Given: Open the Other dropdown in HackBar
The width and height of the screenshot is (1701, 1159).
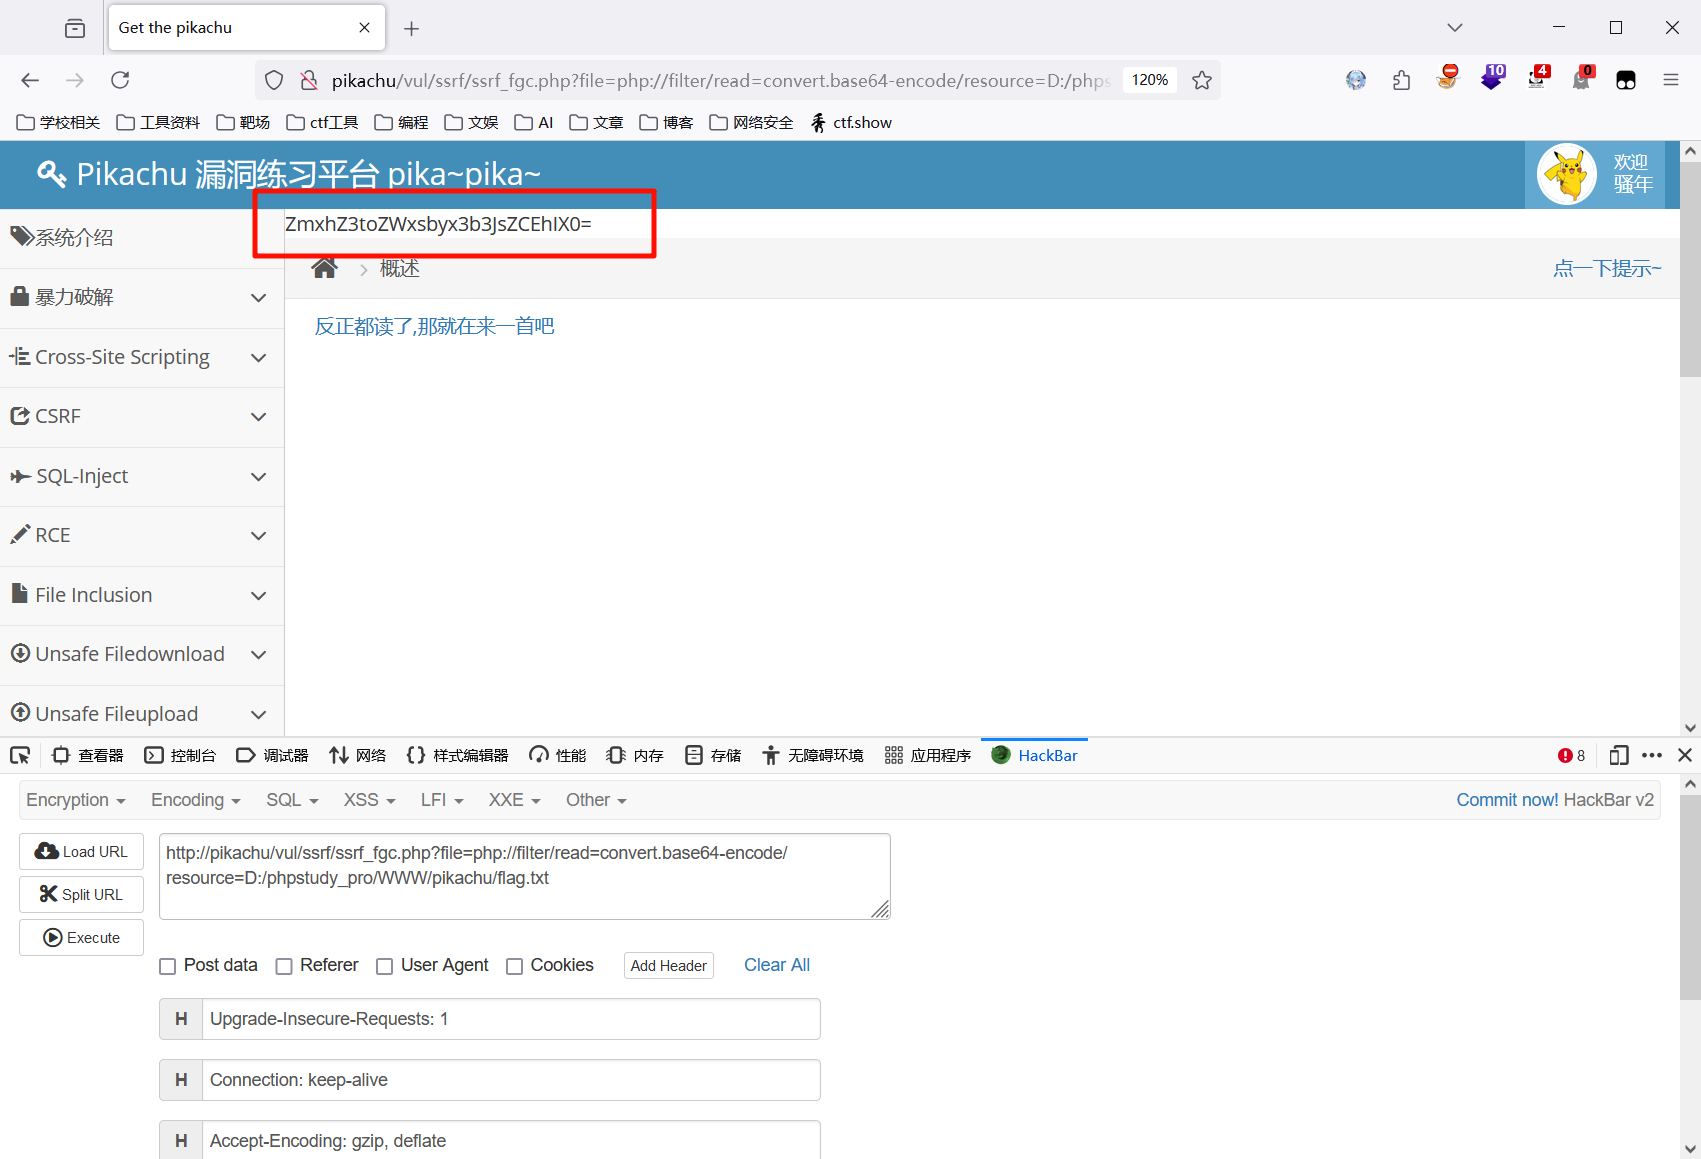Looking at the screenshot, I should point(596,800).
